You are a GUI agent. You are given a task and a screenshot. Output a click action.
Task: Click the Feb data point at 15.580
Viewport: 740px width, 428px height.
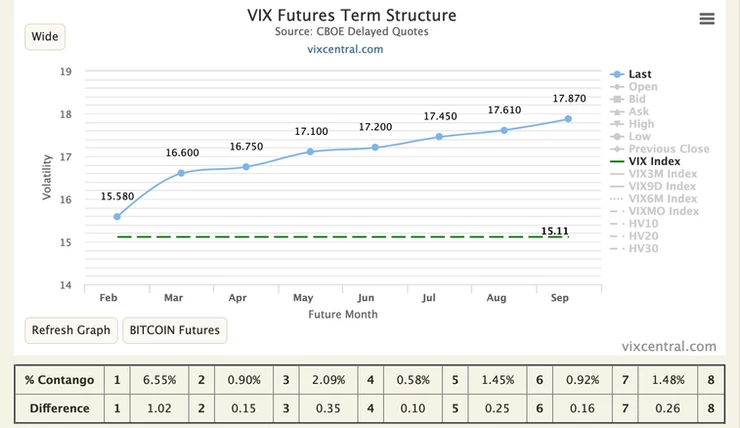tap(117, 216)
